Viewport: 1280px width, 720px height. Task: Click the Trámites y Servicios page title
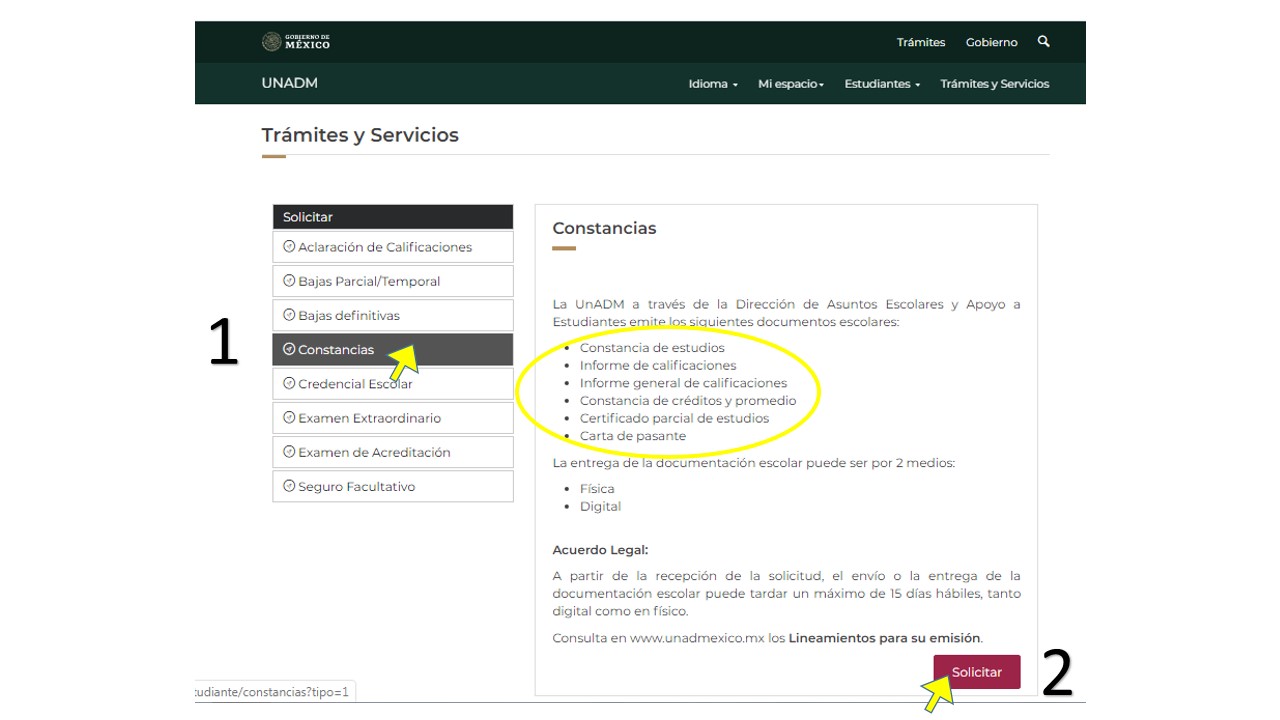360,135
